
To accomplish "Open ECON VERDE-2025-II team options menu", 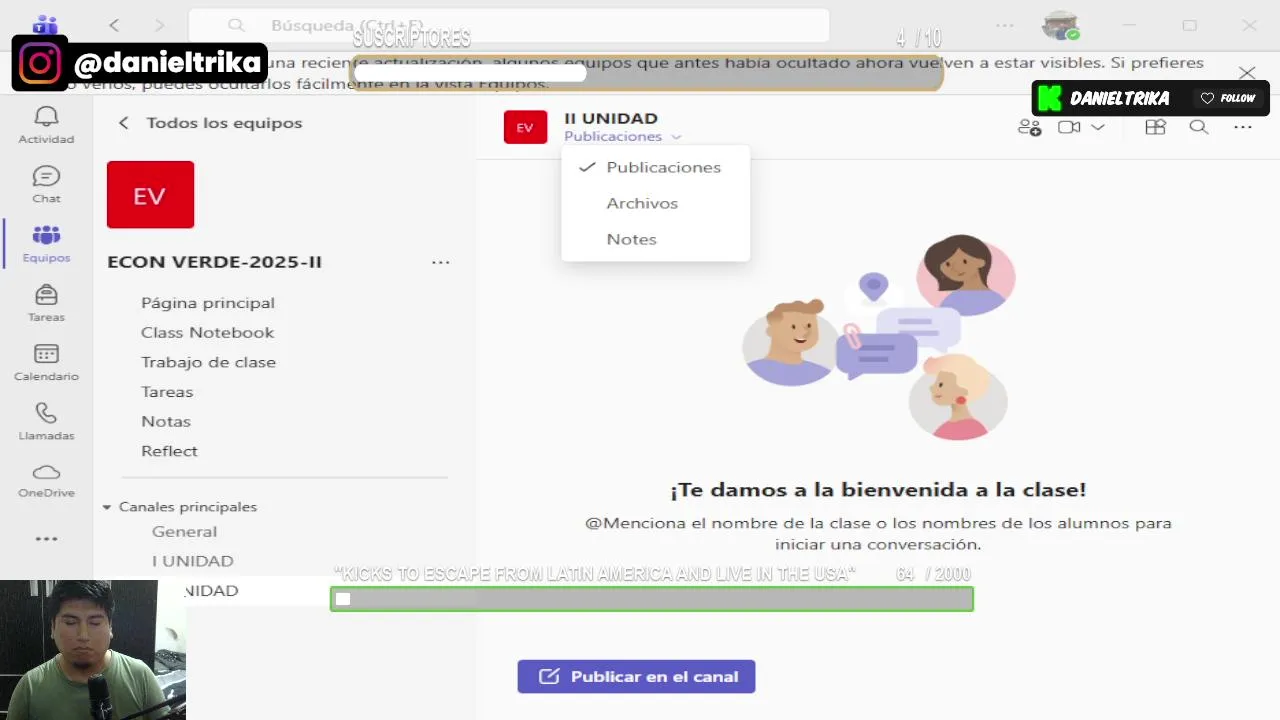I will tap(440, 262).
